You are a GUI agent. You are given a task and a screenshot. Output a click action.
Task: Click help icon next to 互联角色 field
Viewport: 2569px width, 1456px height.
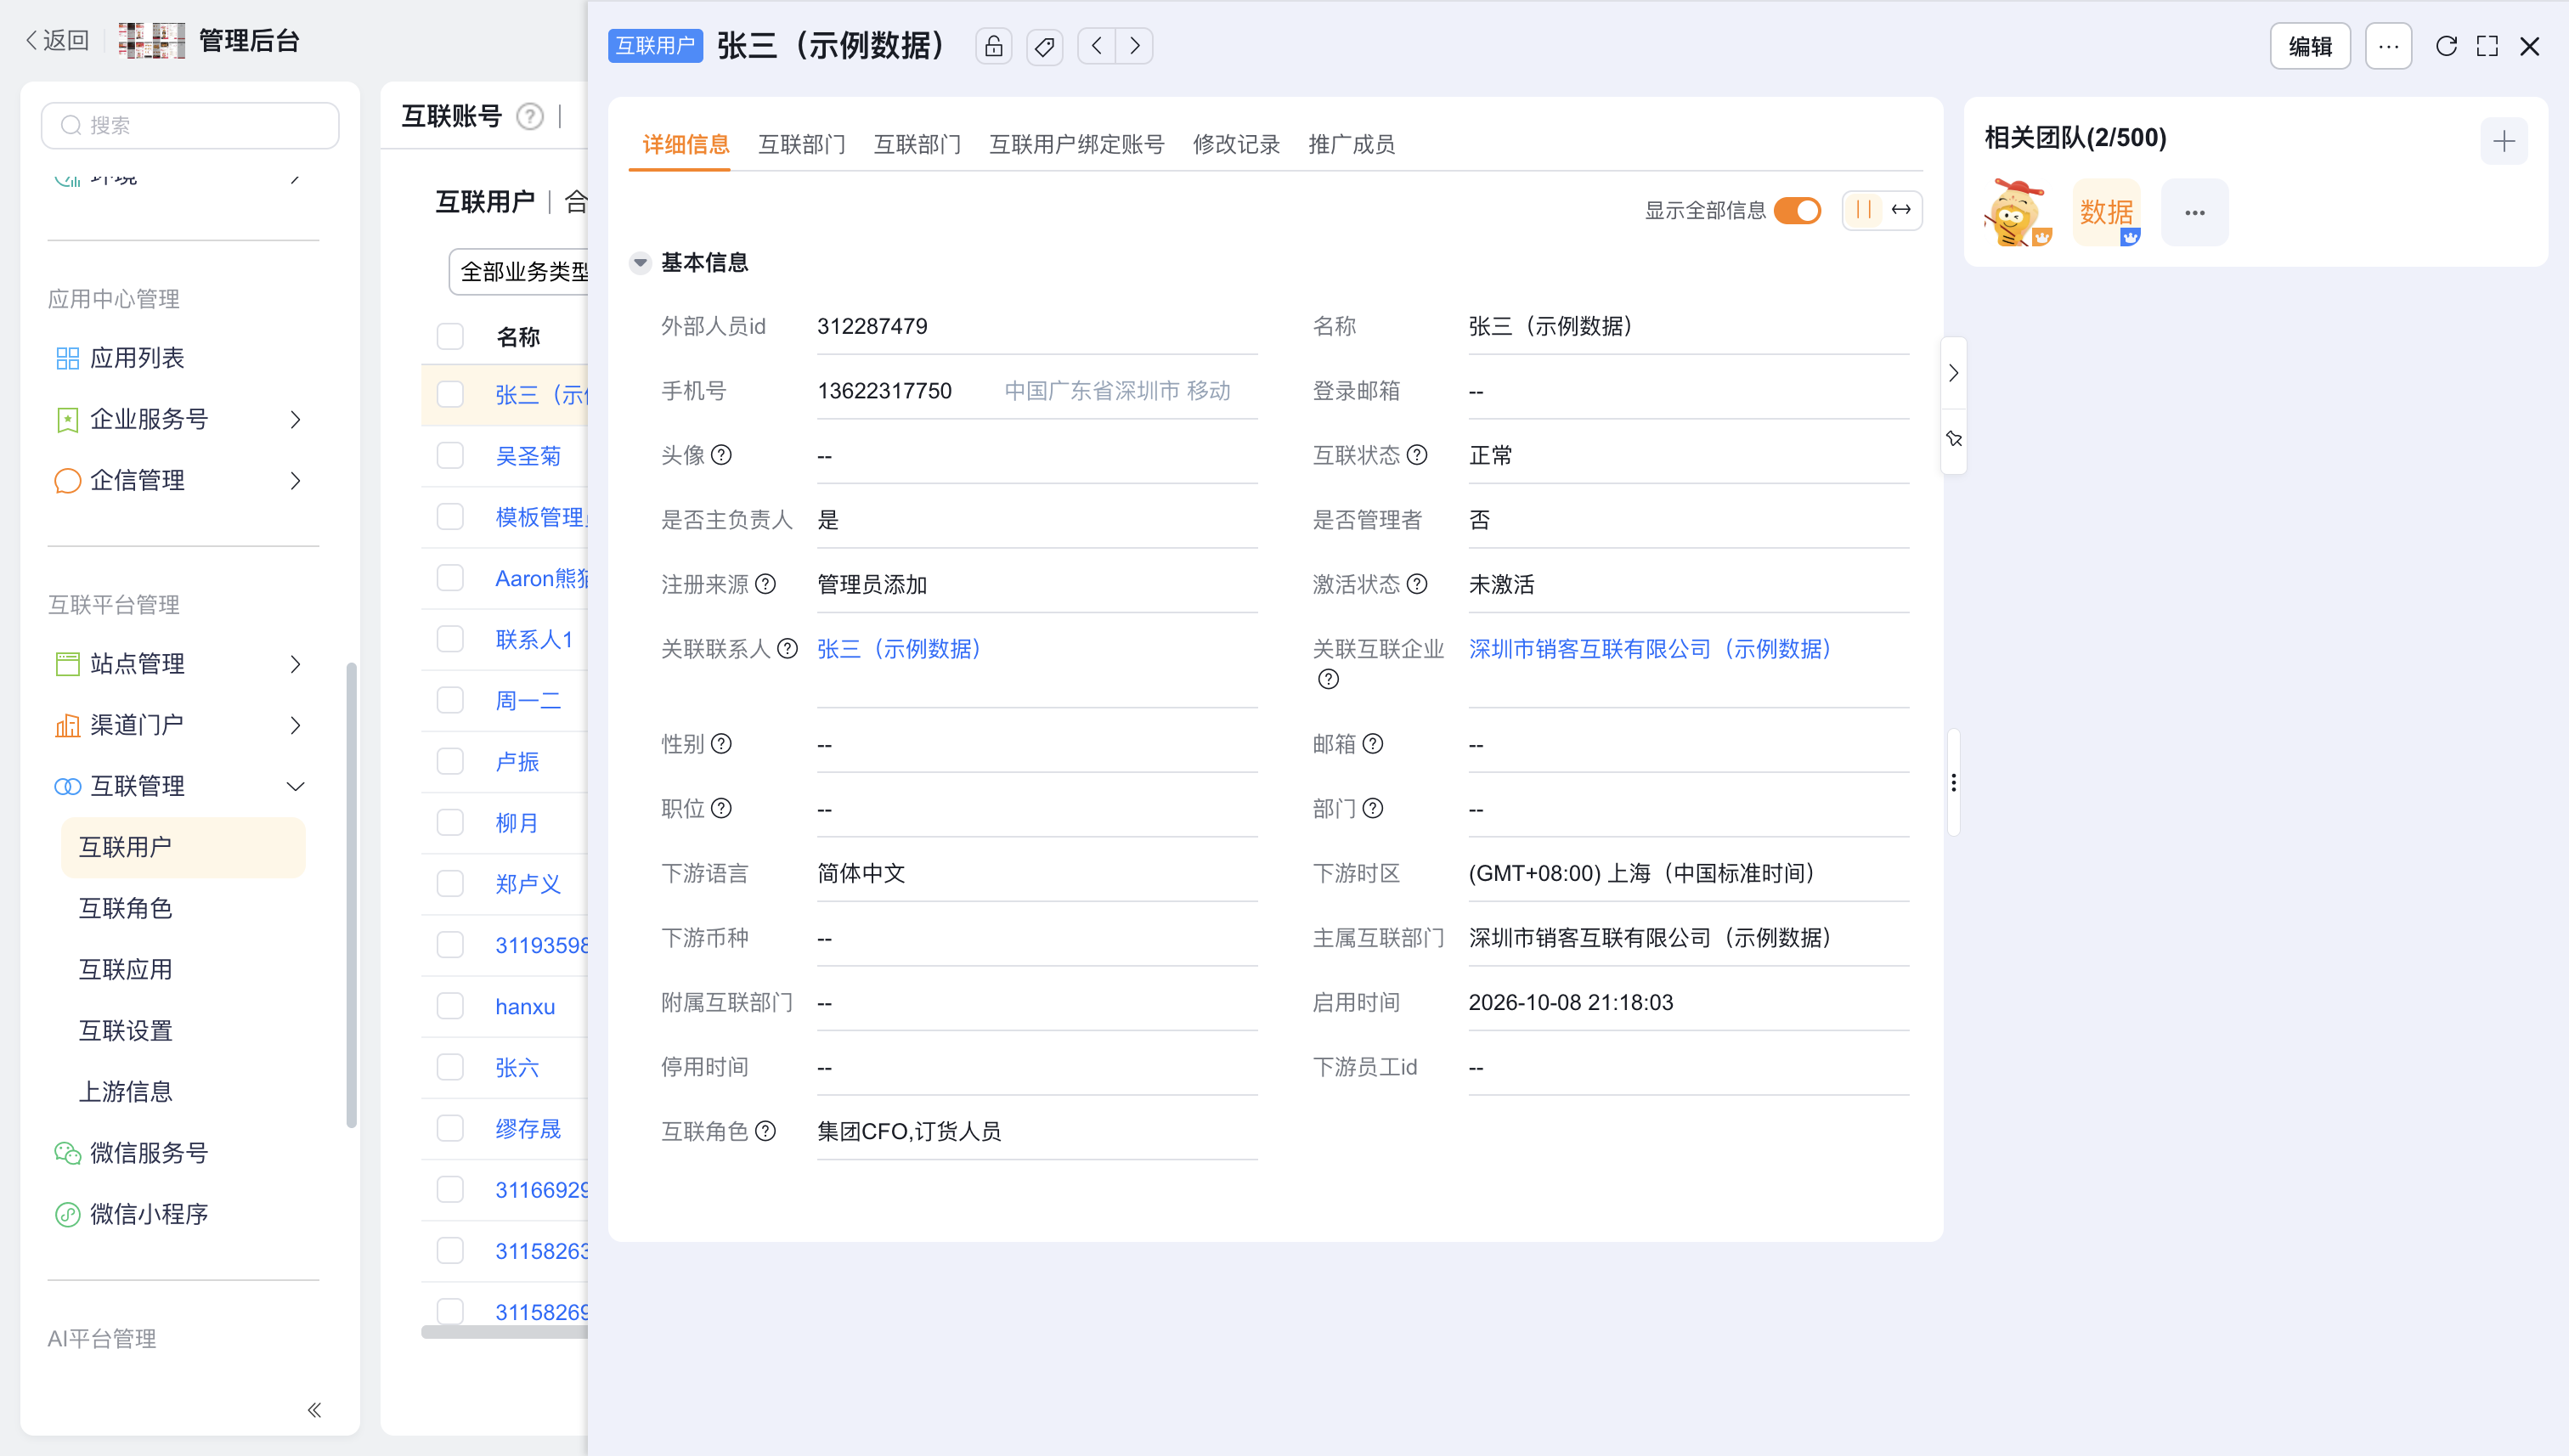[766, 1131]
